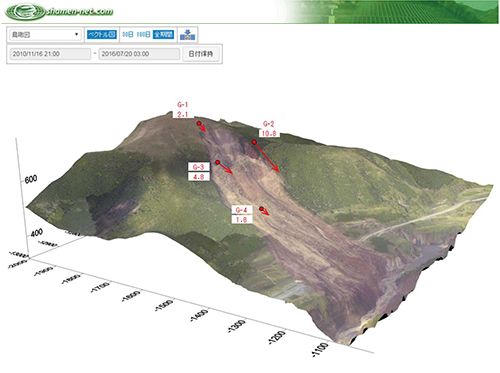Click the 日付保持 date hold button

(201, 54)
